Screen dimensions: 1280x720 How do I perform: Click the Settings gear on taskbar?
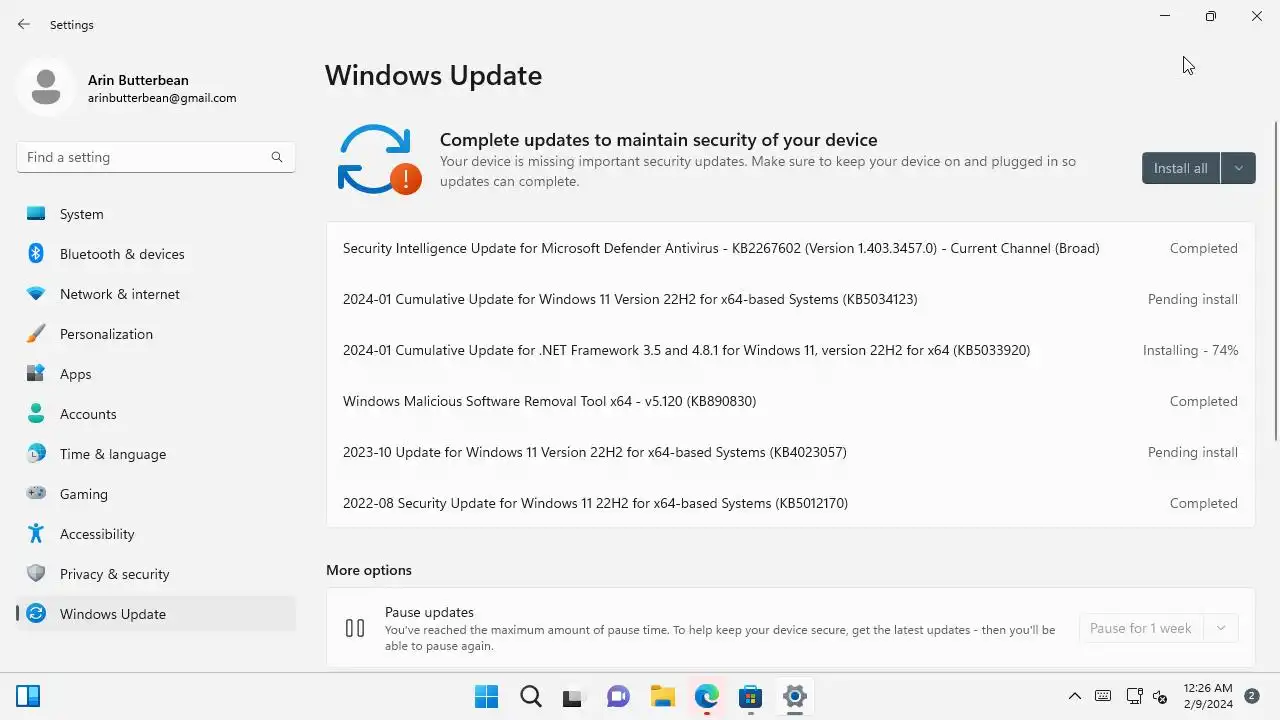pyautogui.click(x=794, y=697)
